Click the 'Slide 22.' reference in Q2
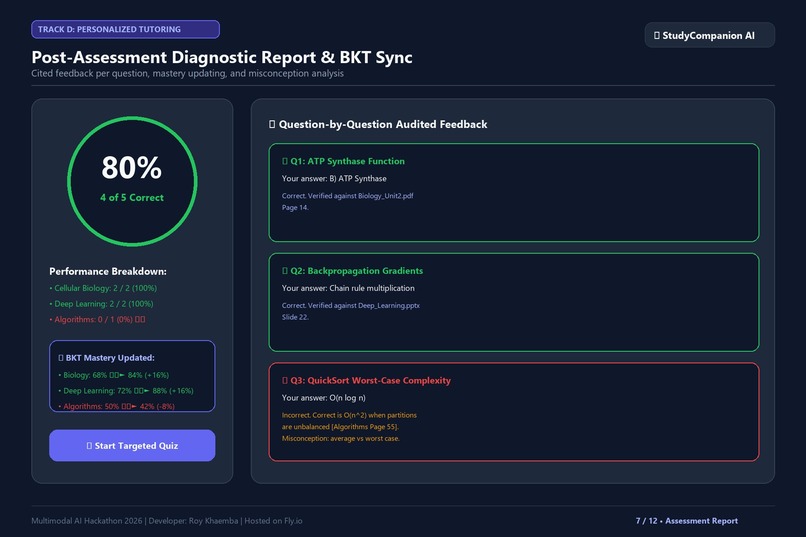806x537 pixels. (x=295, y=317)
